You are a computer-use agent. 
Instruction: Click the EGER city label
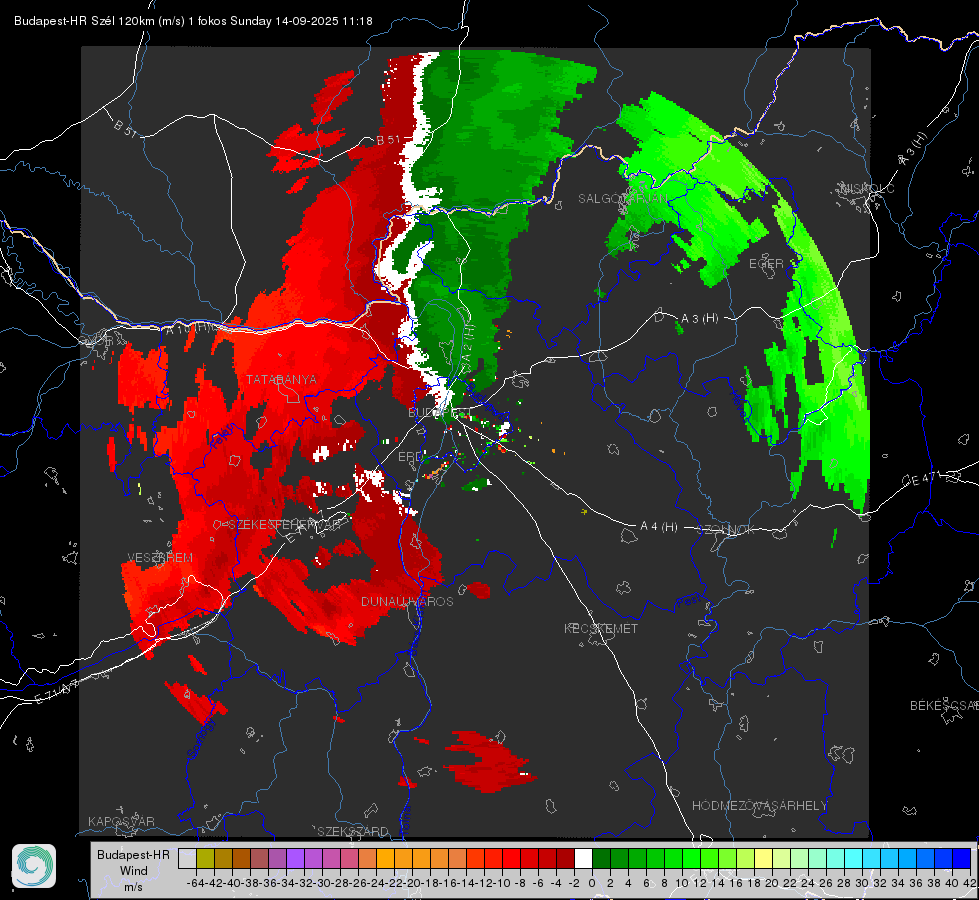pos(766,264)
